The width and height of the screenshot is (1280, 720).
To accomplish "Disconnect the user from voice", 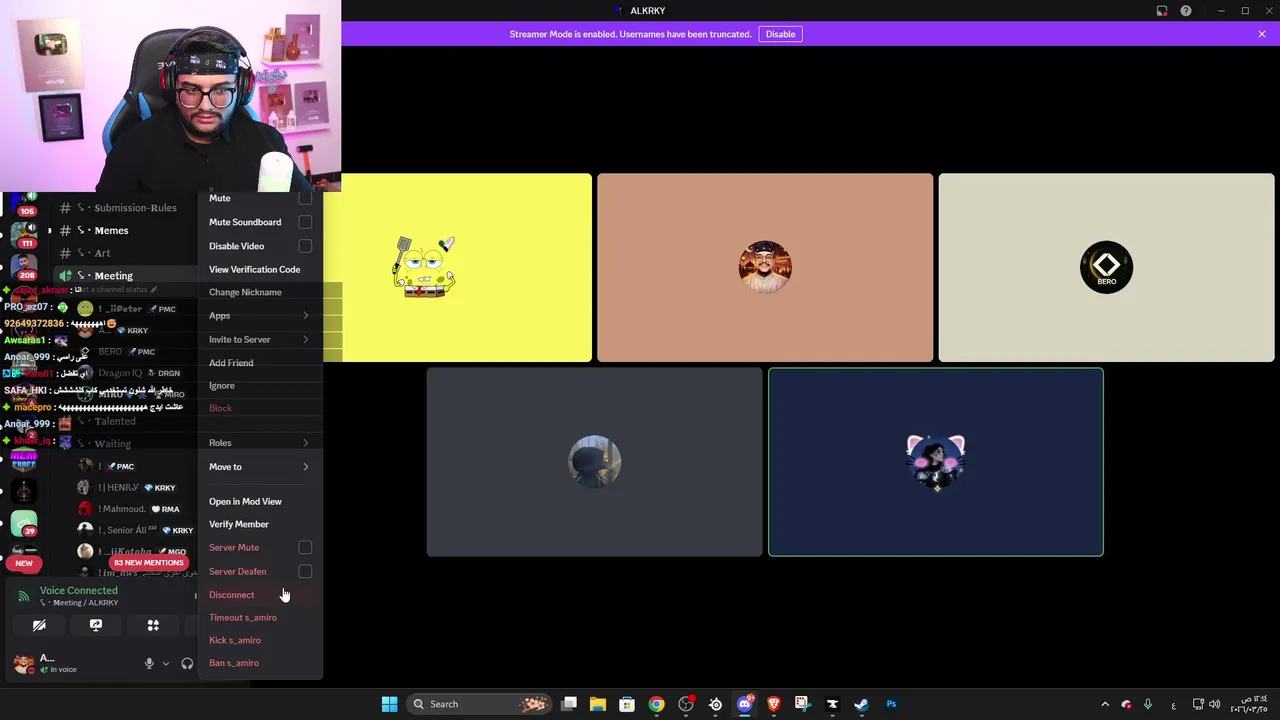I will 260,595.
